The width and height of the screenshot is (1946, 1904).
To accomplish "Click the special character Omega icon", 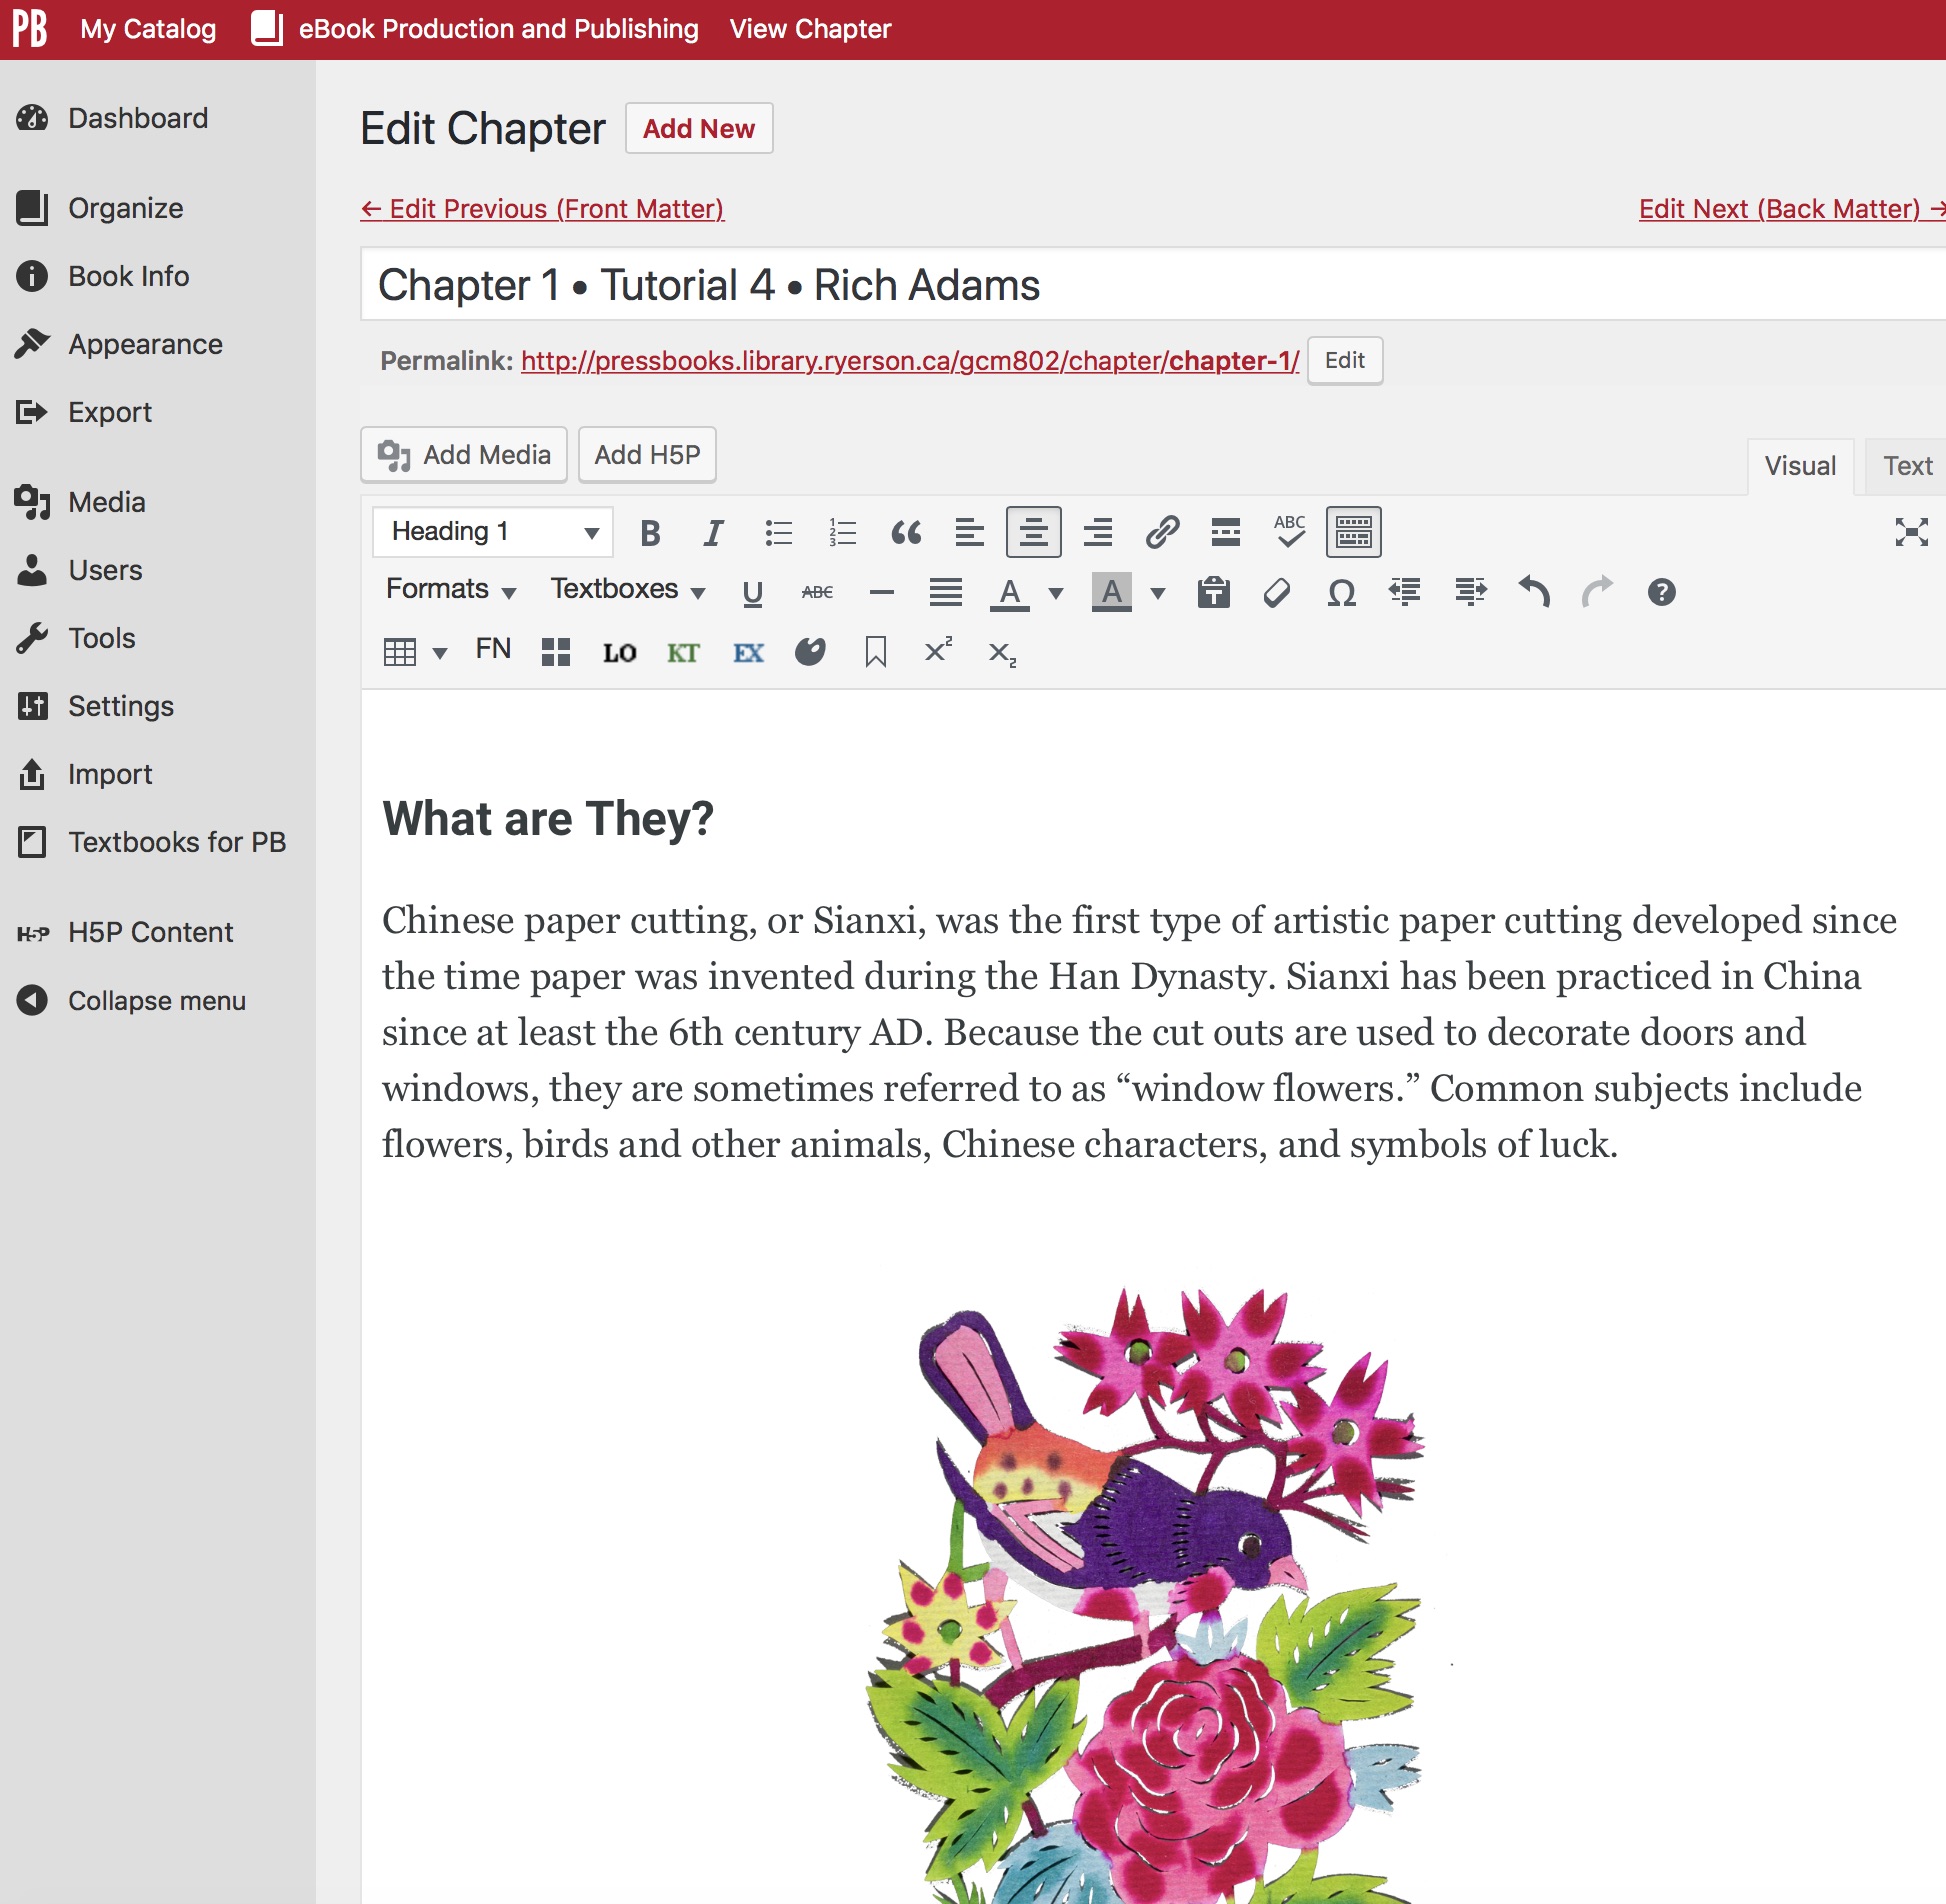I will (x=1341, y=592).
